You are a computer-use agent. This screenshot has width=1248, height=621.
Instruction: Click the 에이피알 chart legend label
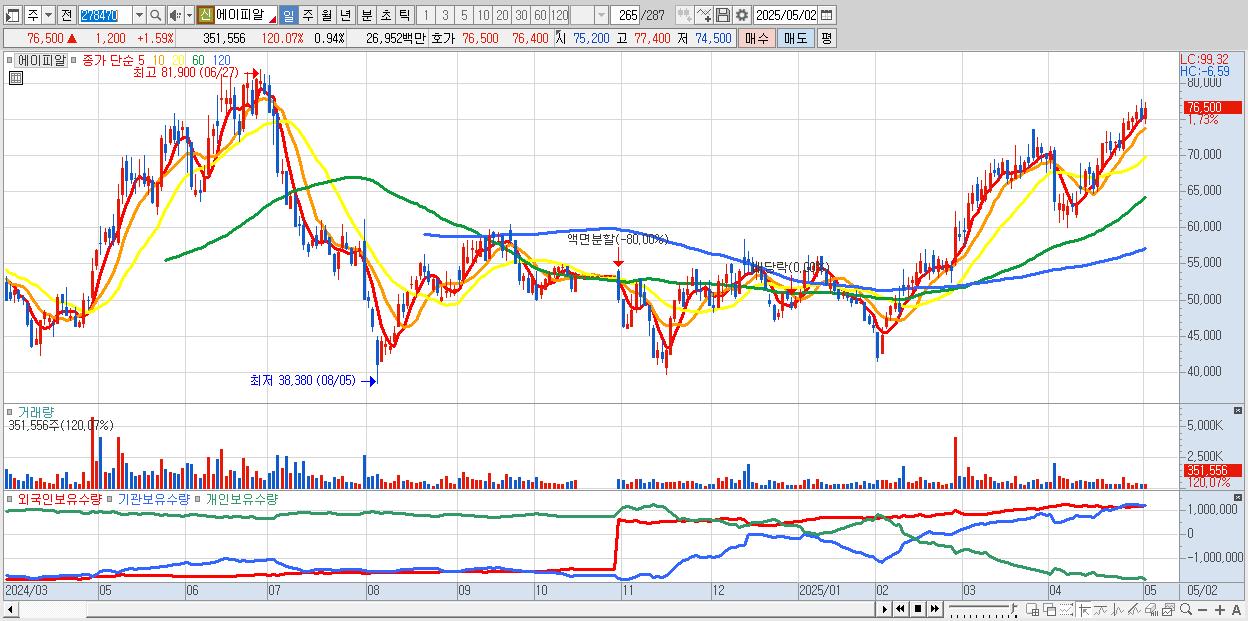point(41,60)
